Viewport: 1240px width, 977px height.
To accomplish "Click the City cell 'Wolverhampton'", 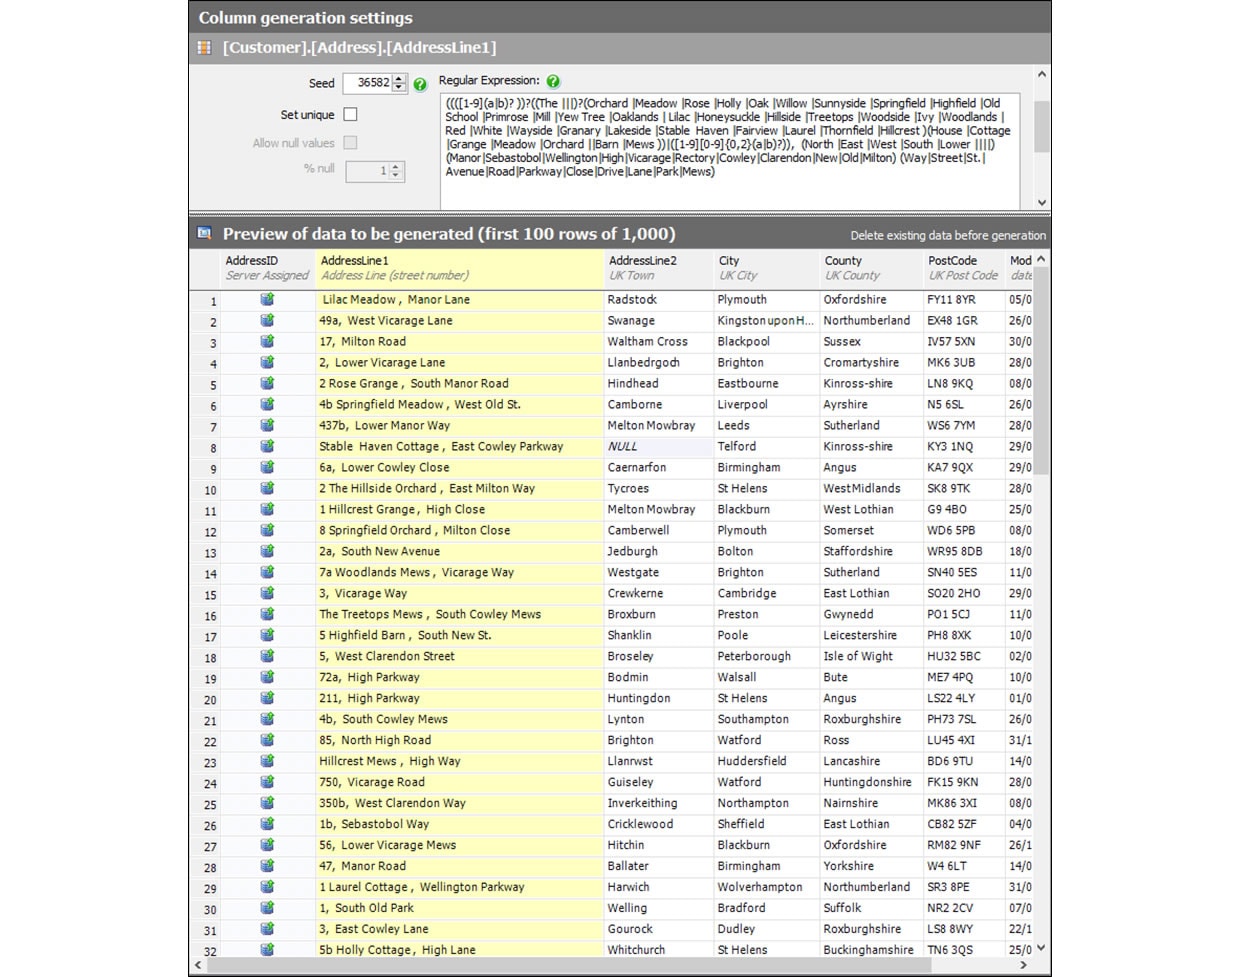I will pyautogui.click(x=767, y=887).
